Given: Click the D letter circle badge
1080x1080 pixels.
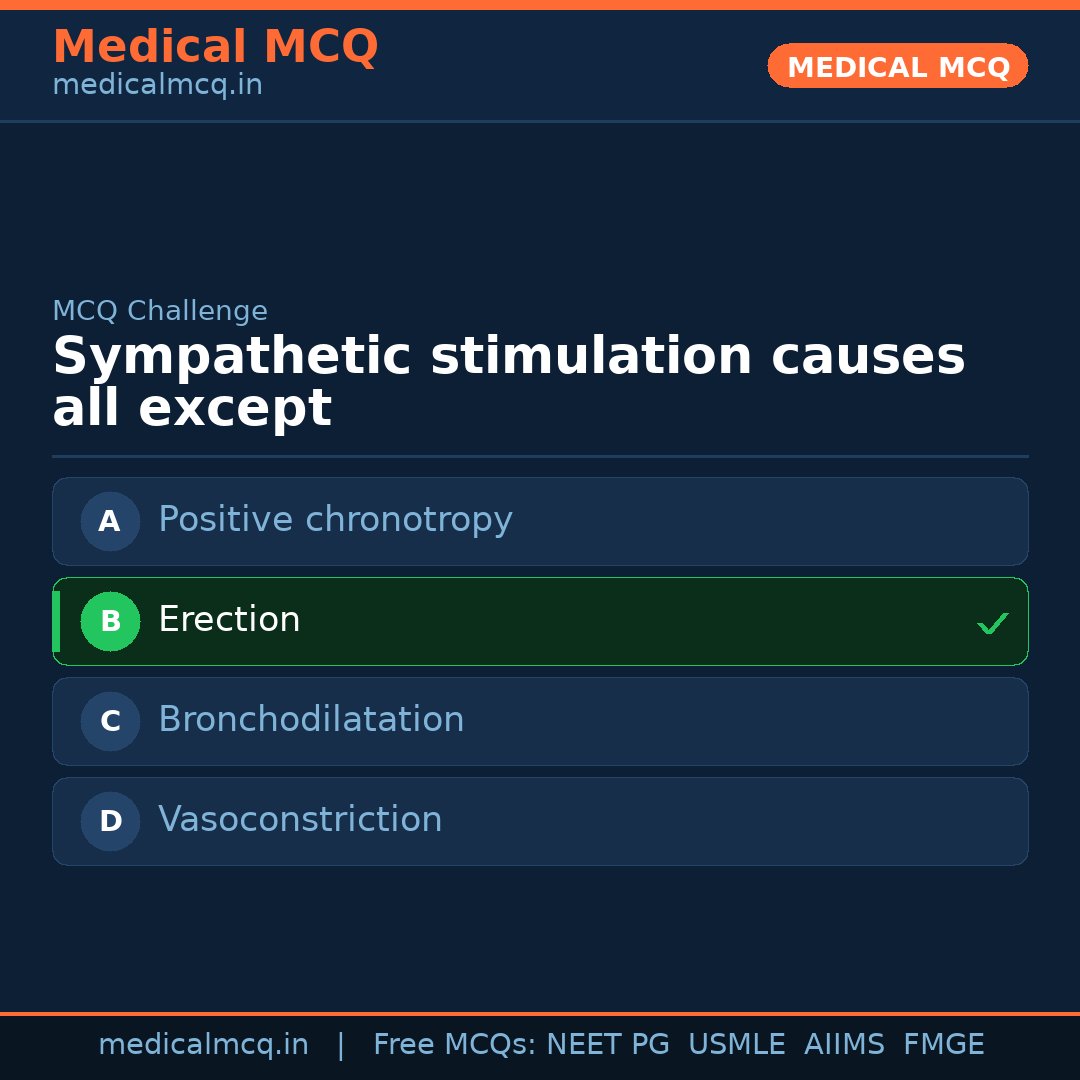Looking at the screenshot, I should point(110,821).
